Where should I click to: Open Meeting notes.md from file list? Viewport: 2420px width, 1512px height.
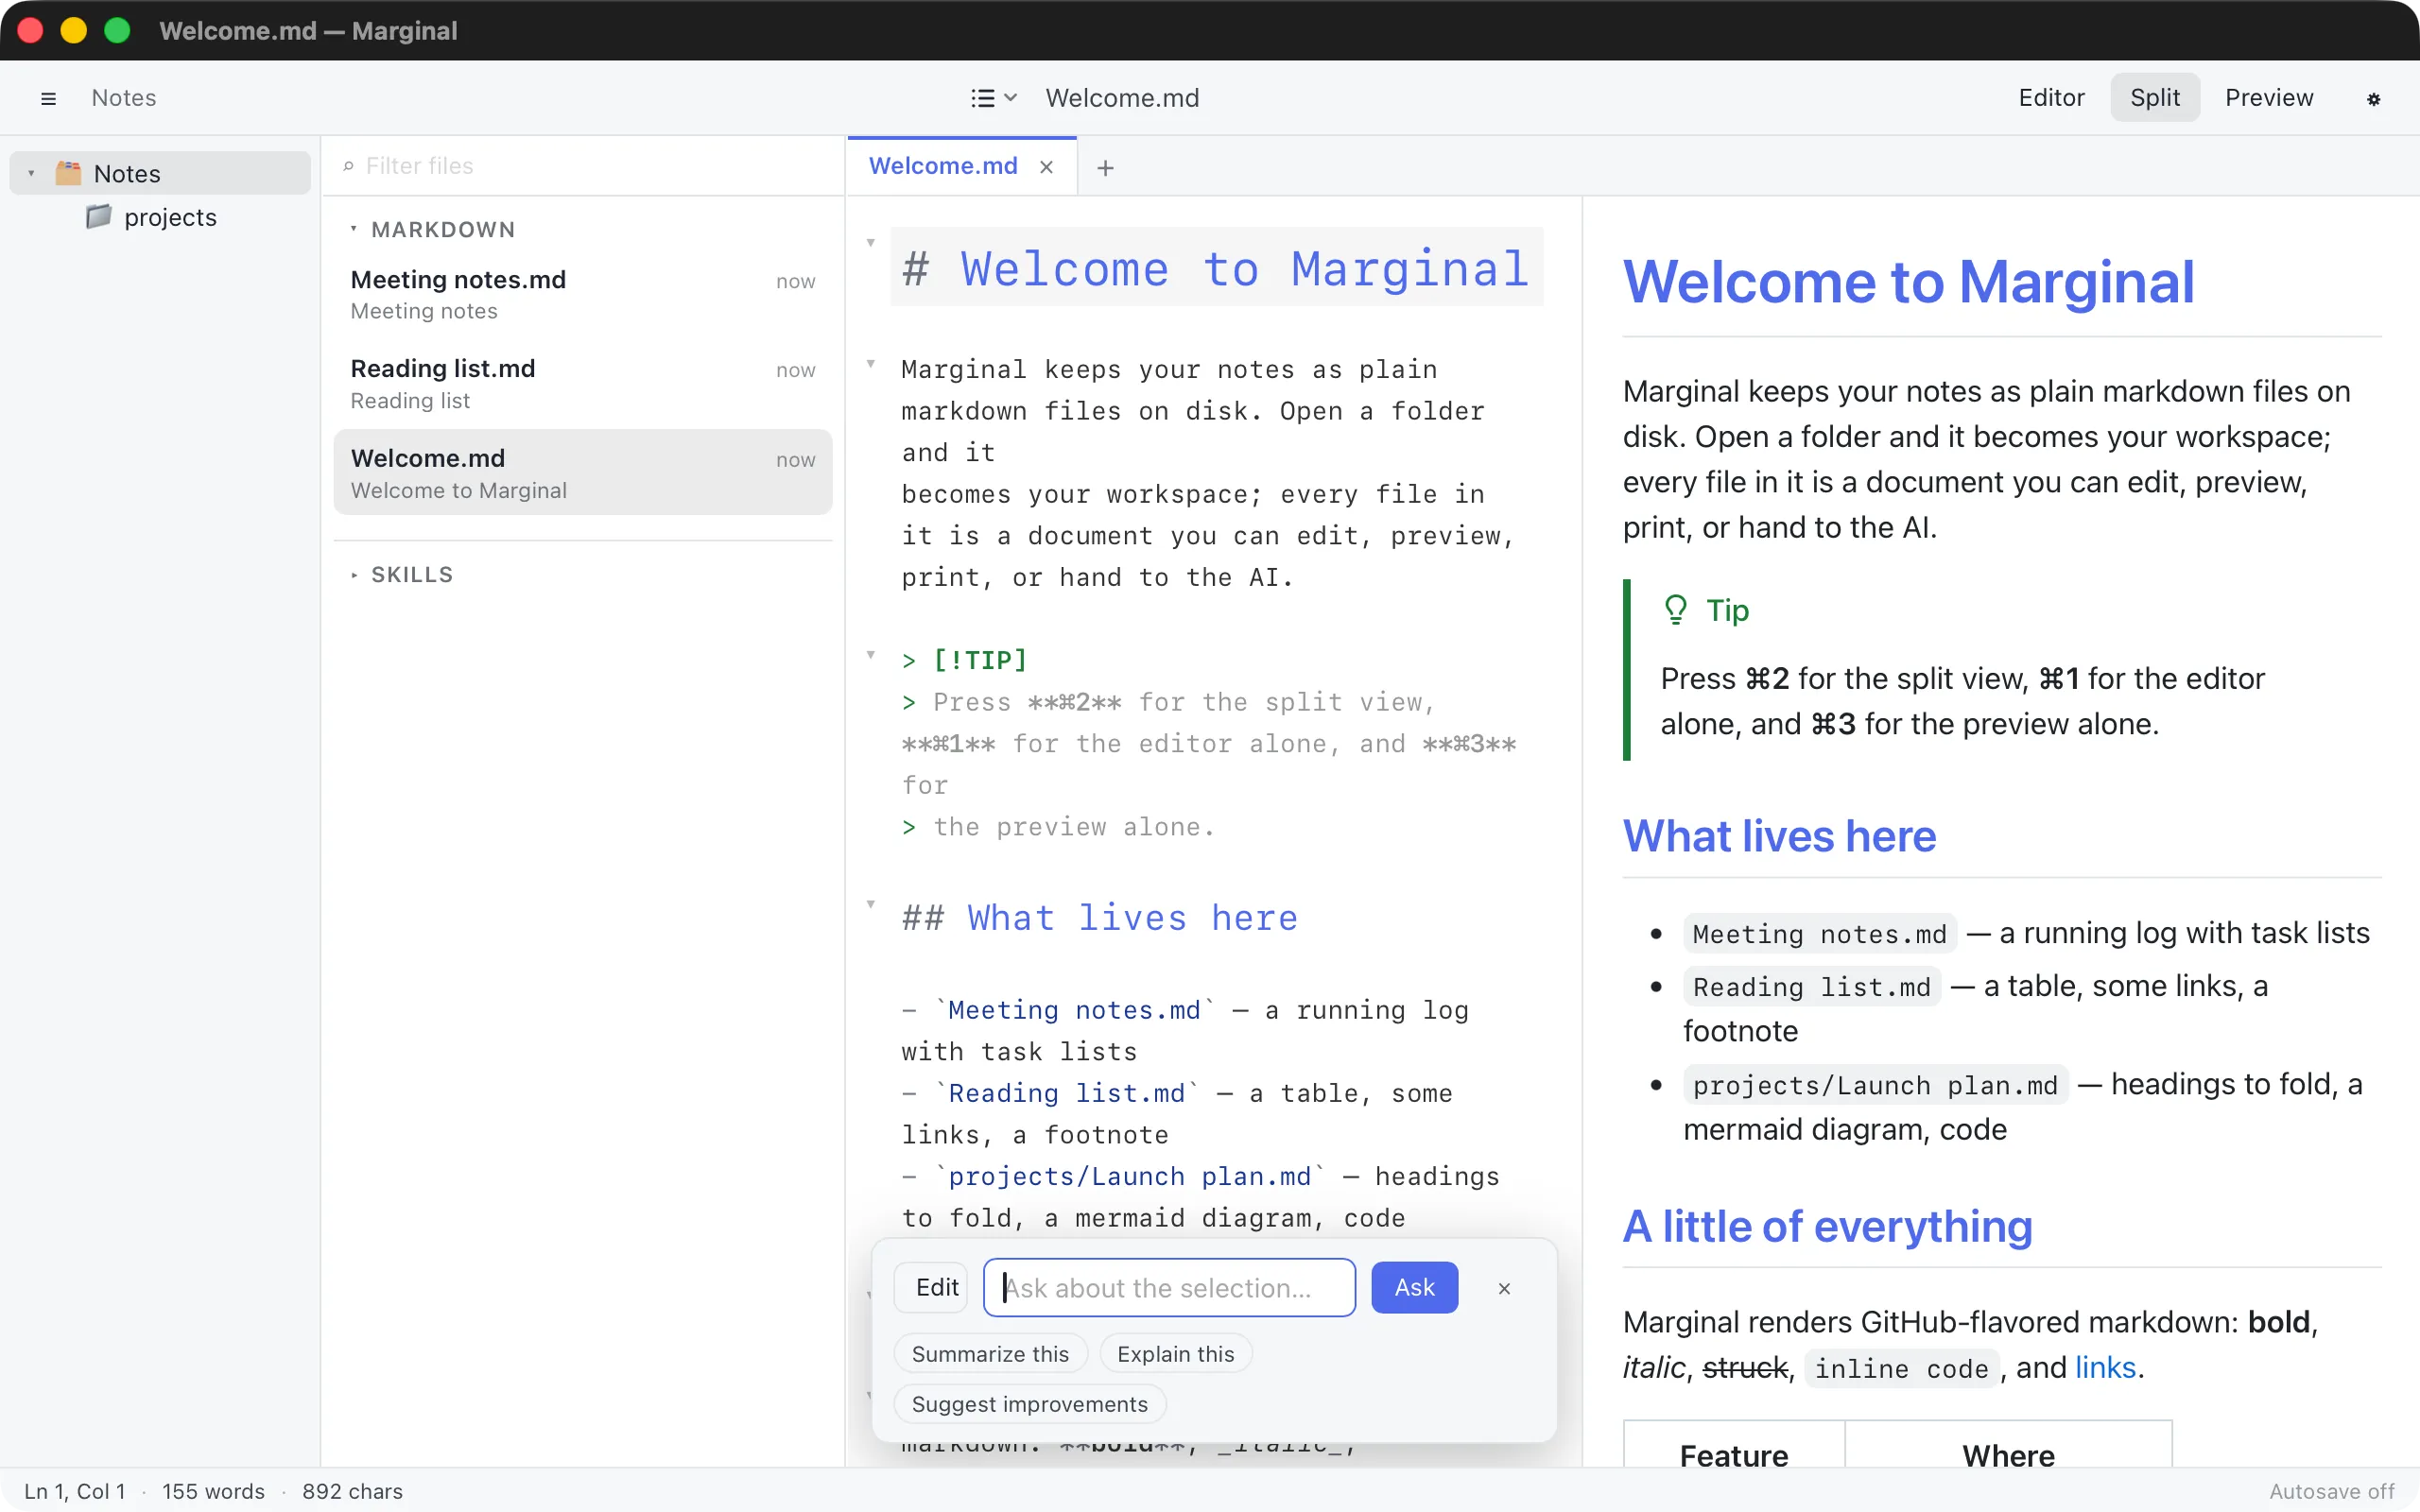pos(583,294)
